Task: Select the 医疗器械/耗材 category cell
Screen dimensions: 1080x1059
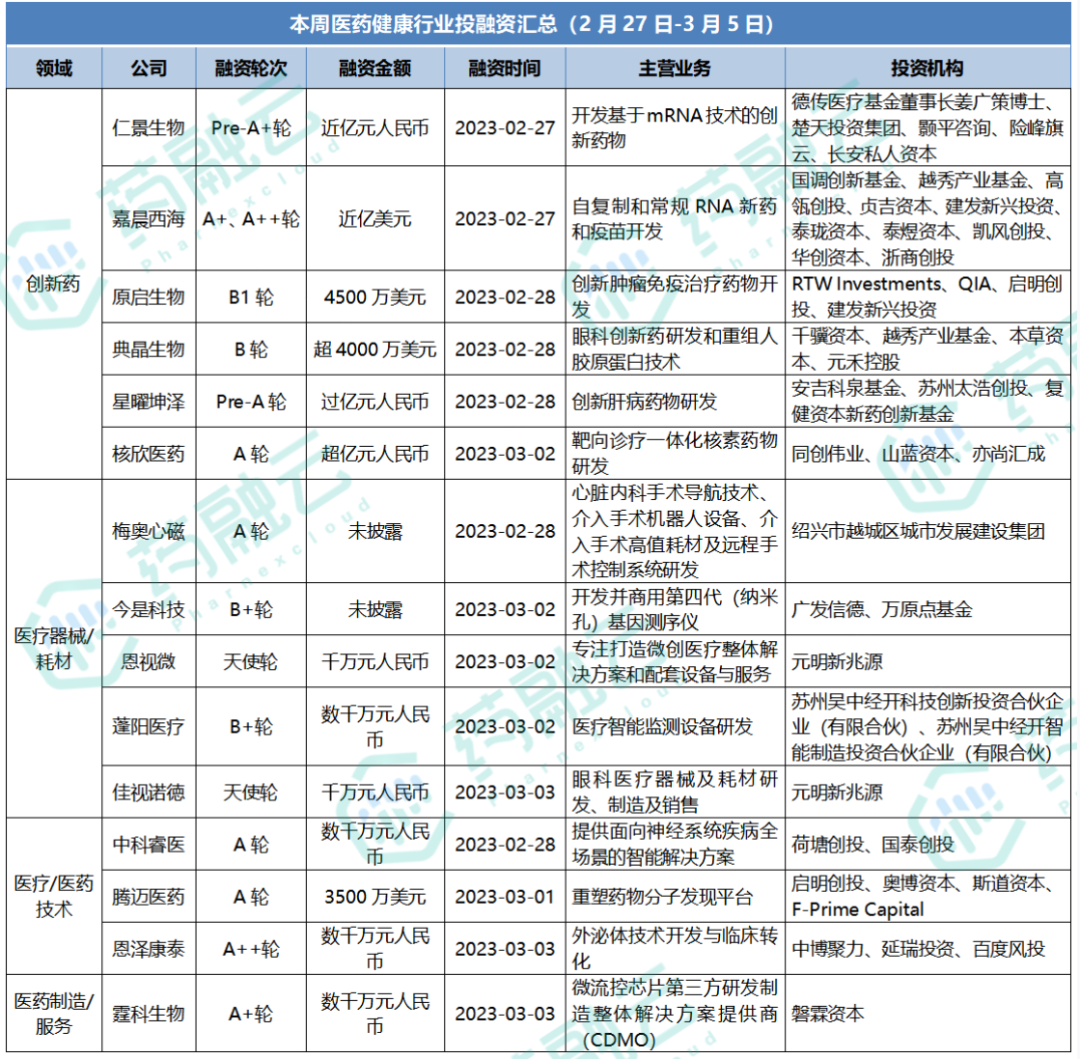Action: click(54, 649)
